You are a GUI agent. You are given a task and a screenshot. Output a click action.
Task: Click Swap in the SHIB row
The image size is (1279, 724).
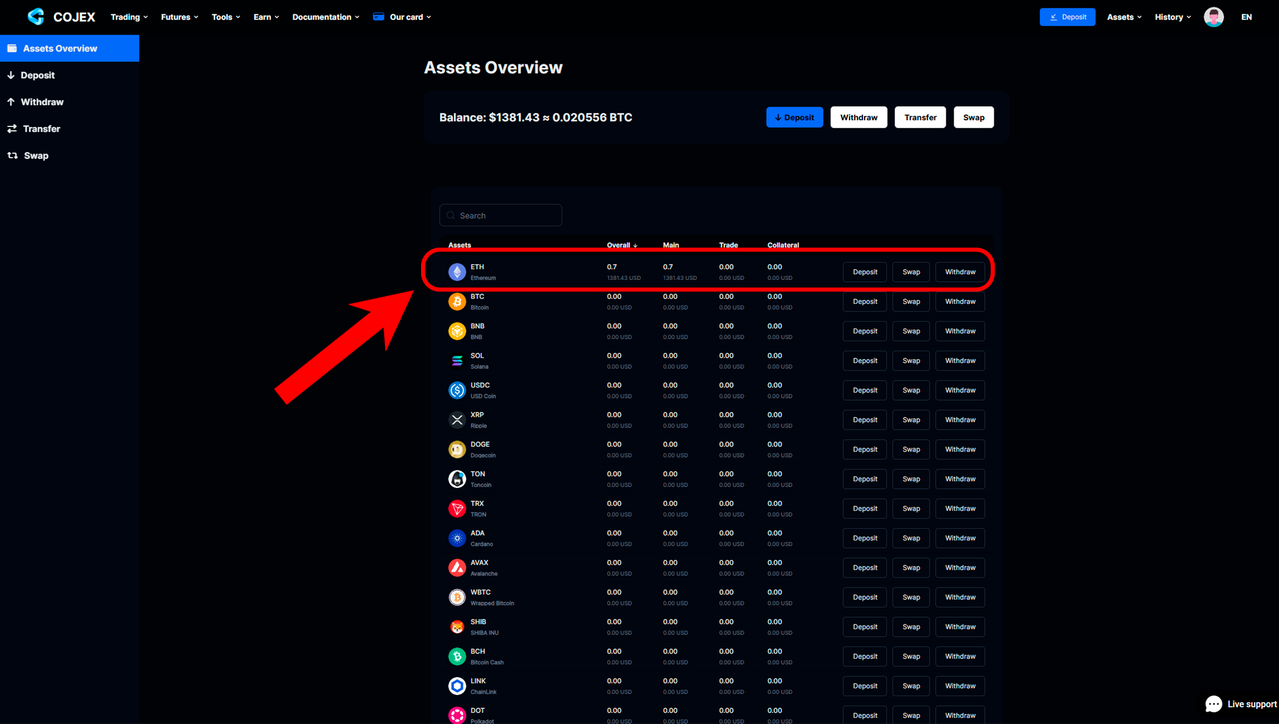tap(911, 627)
